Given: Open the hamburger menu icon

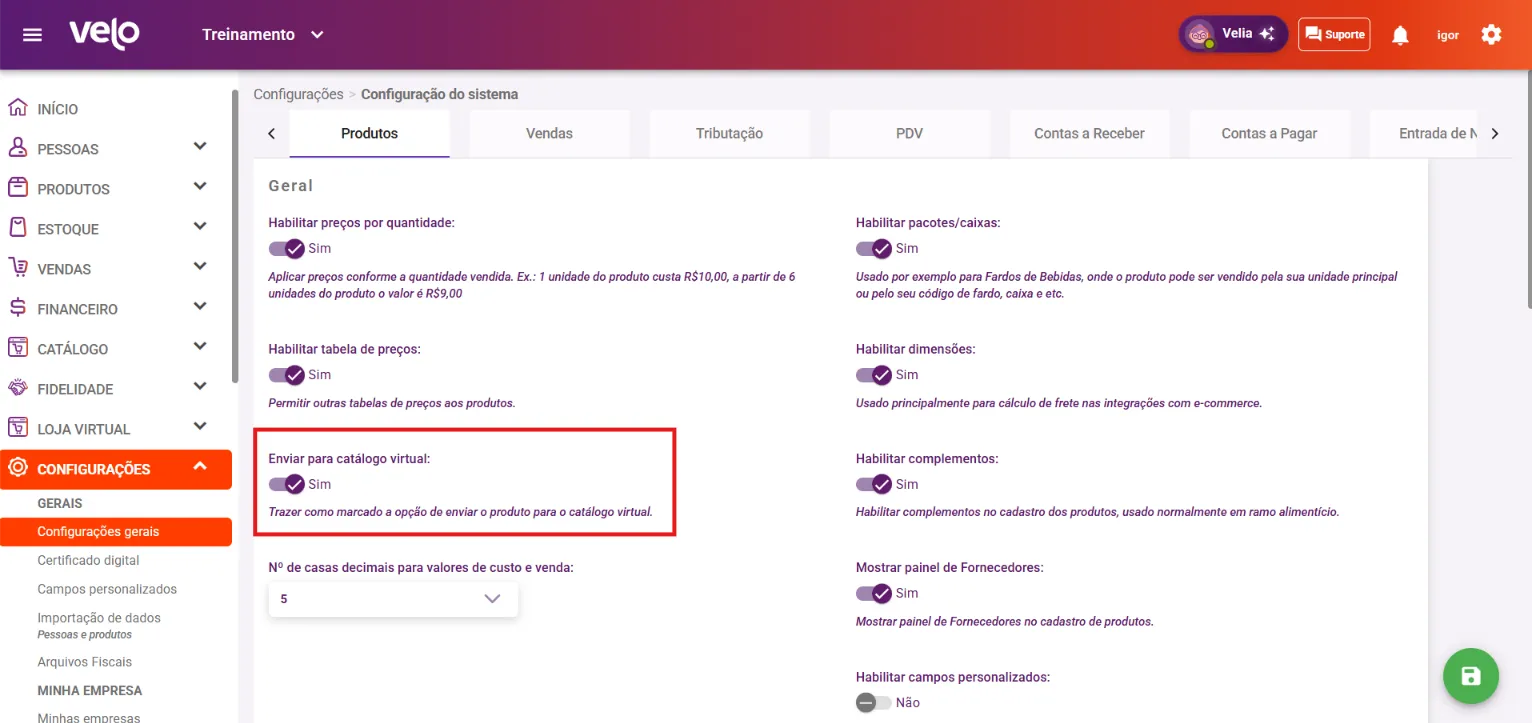Looking at the screenshot, I should pyautogui.click(x=32, y=35).
